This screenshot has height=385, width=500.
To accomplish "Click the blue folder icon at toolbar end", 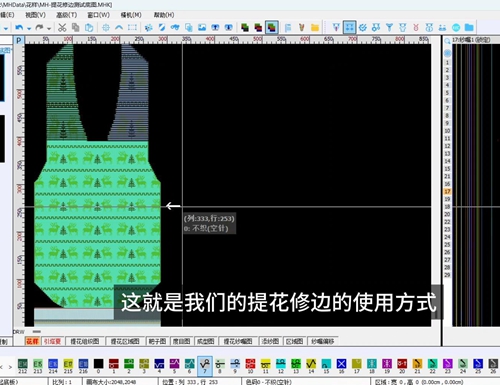I will [469, 27].
